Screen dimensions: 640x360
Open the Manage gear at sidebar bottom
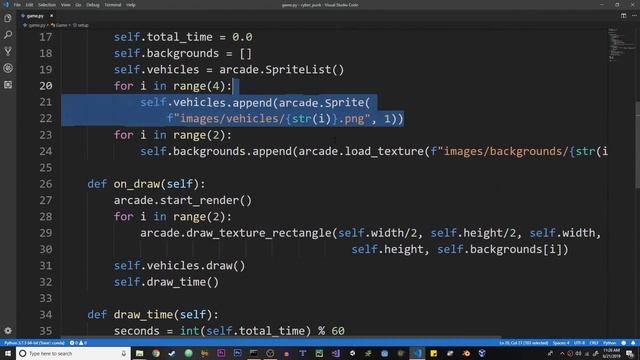pos(8,331)
